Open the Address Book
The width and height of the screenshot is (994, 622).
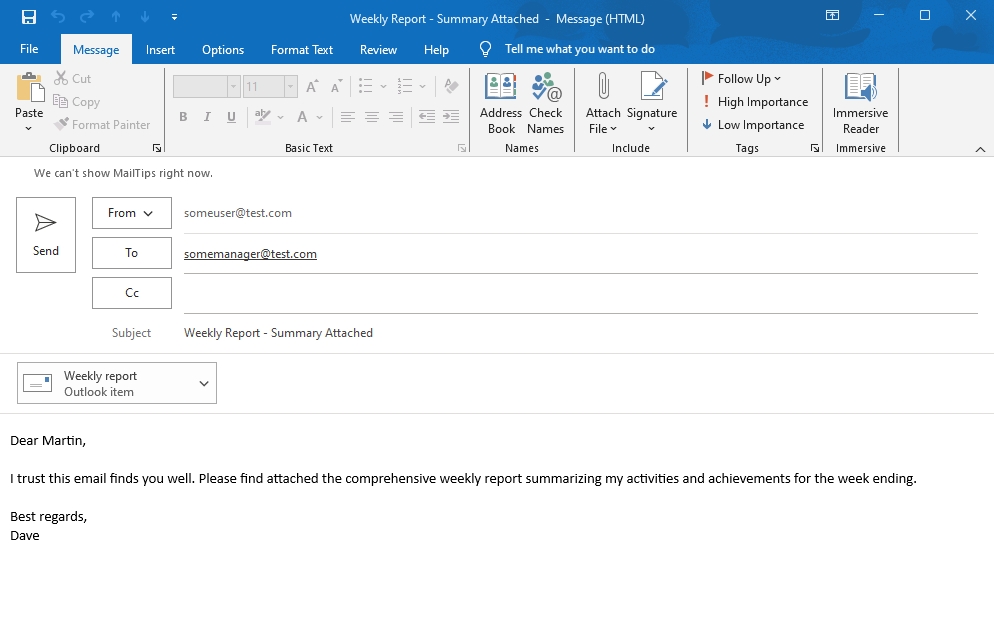501,103
